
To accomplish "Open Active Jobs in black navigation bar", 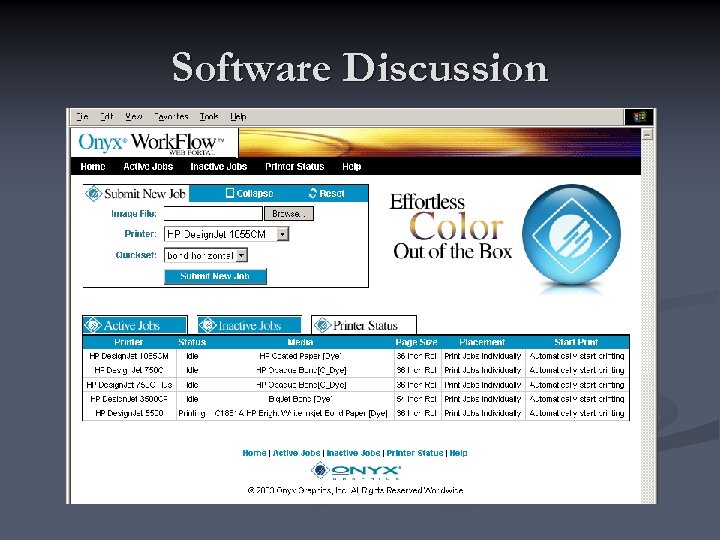I will (x=148, y=167).
